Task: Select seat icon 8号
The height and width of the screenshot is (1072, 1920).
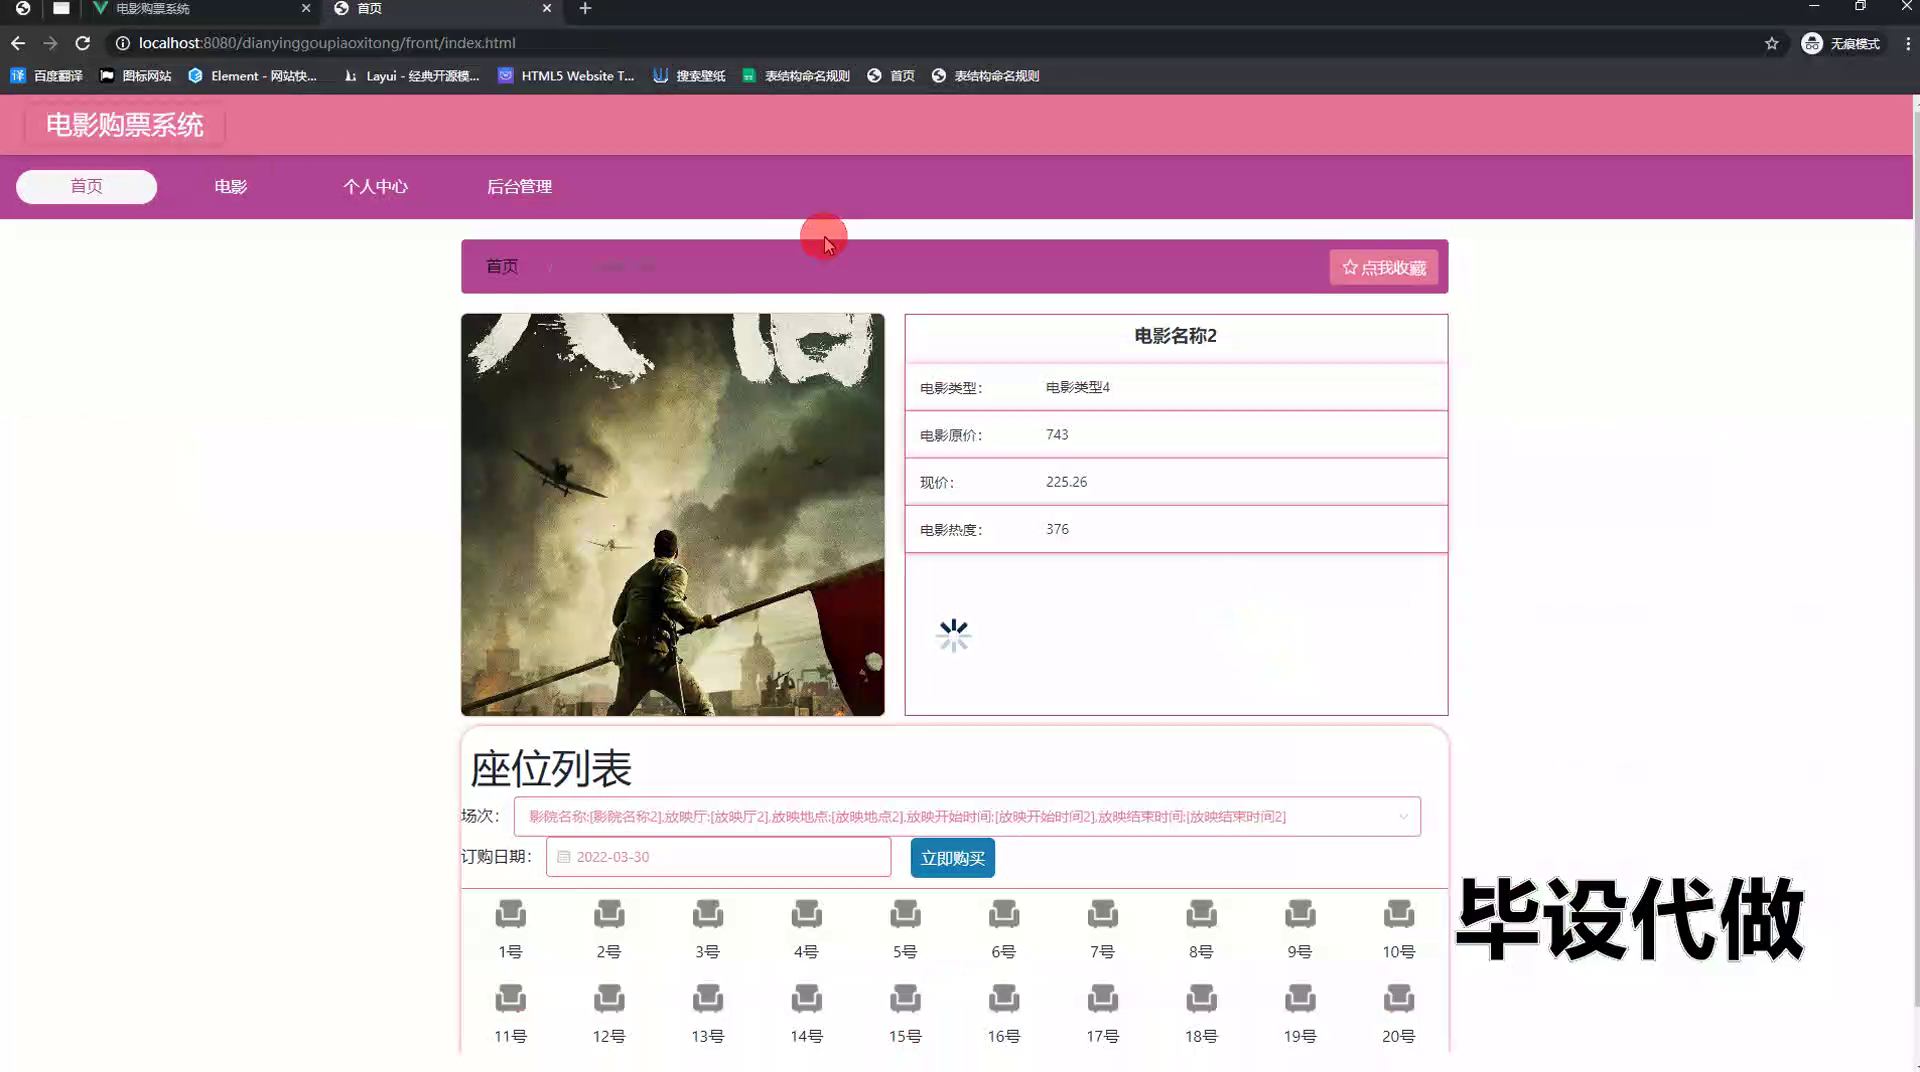Action: point(1202,914)
